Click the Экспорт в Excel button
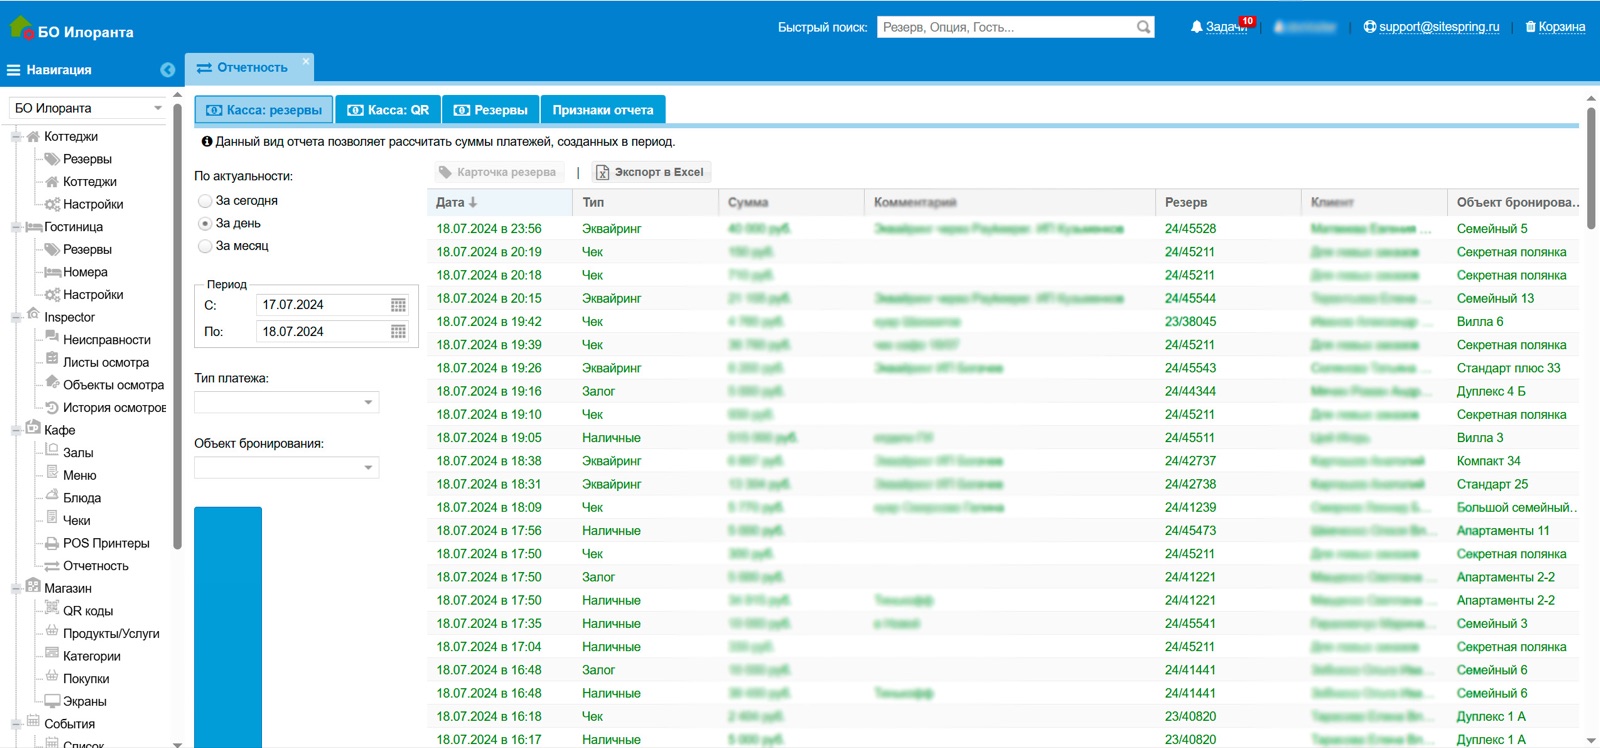This screenshot has height=748, width=1600. point(650,172)
